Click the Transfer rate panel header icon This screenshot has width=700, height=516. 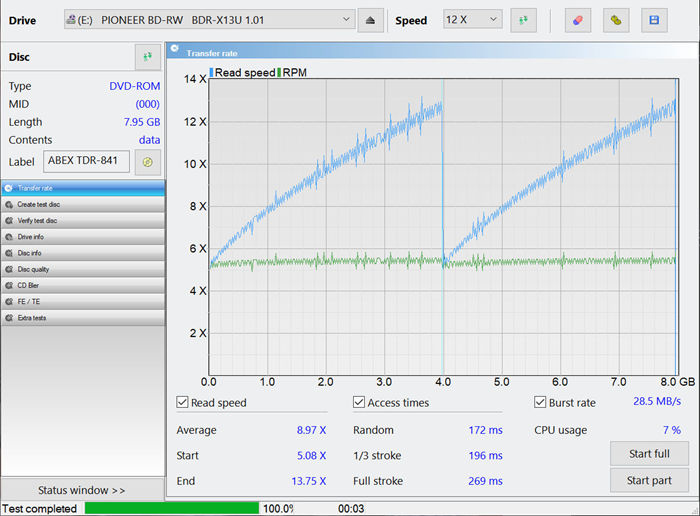[x=174, y=49]
